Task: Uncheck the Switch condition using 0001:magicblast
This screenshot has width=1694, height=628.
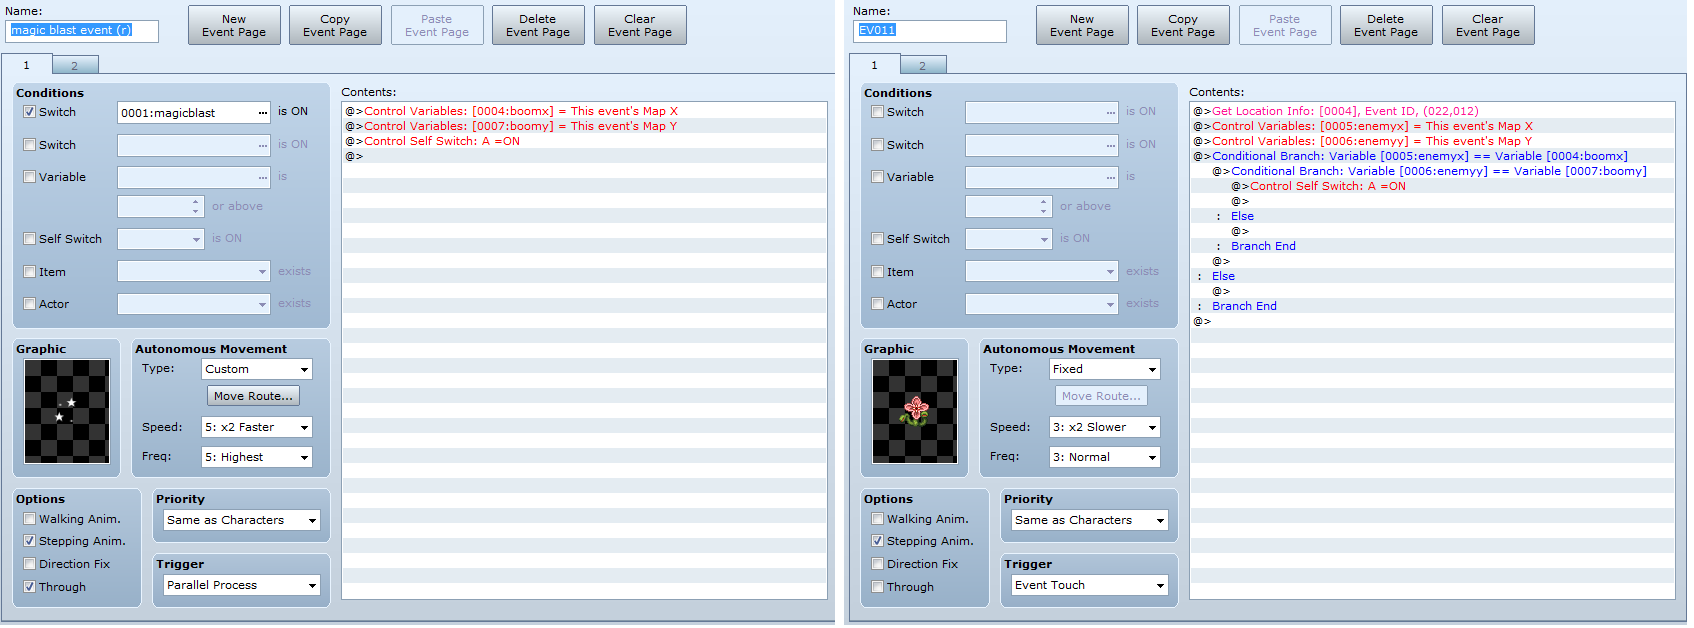Action: 30,112
